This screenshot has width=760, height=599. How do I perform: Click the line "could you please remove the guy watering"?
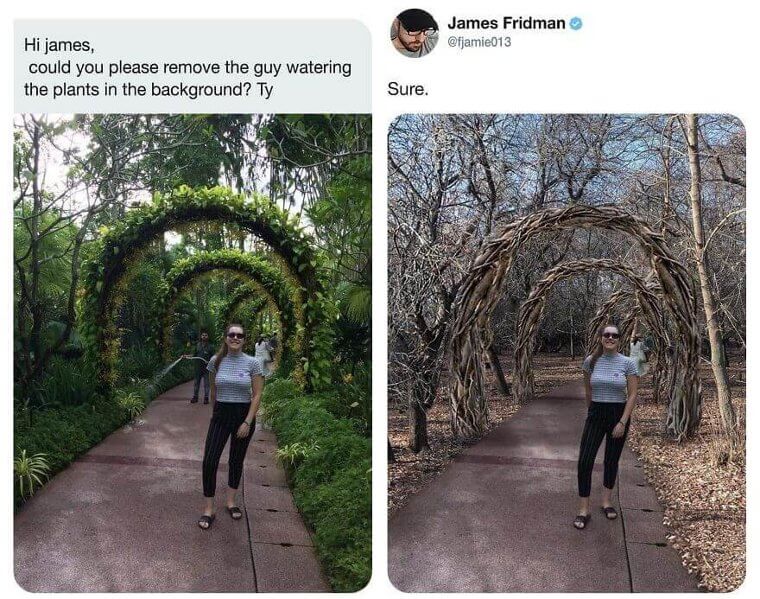pos(190,67)
